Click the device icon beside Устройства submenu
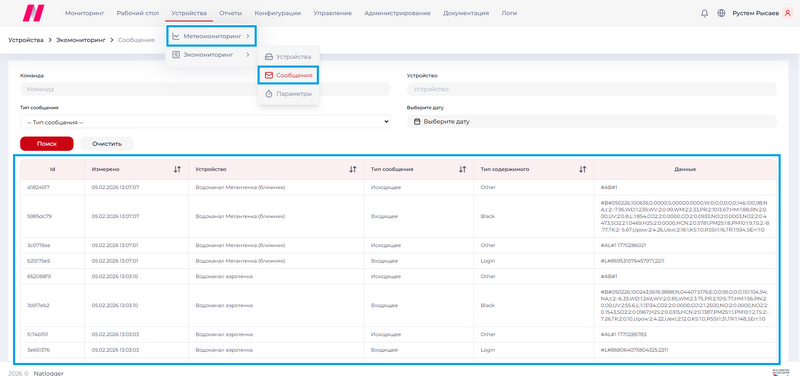 (x=269, y=57)
